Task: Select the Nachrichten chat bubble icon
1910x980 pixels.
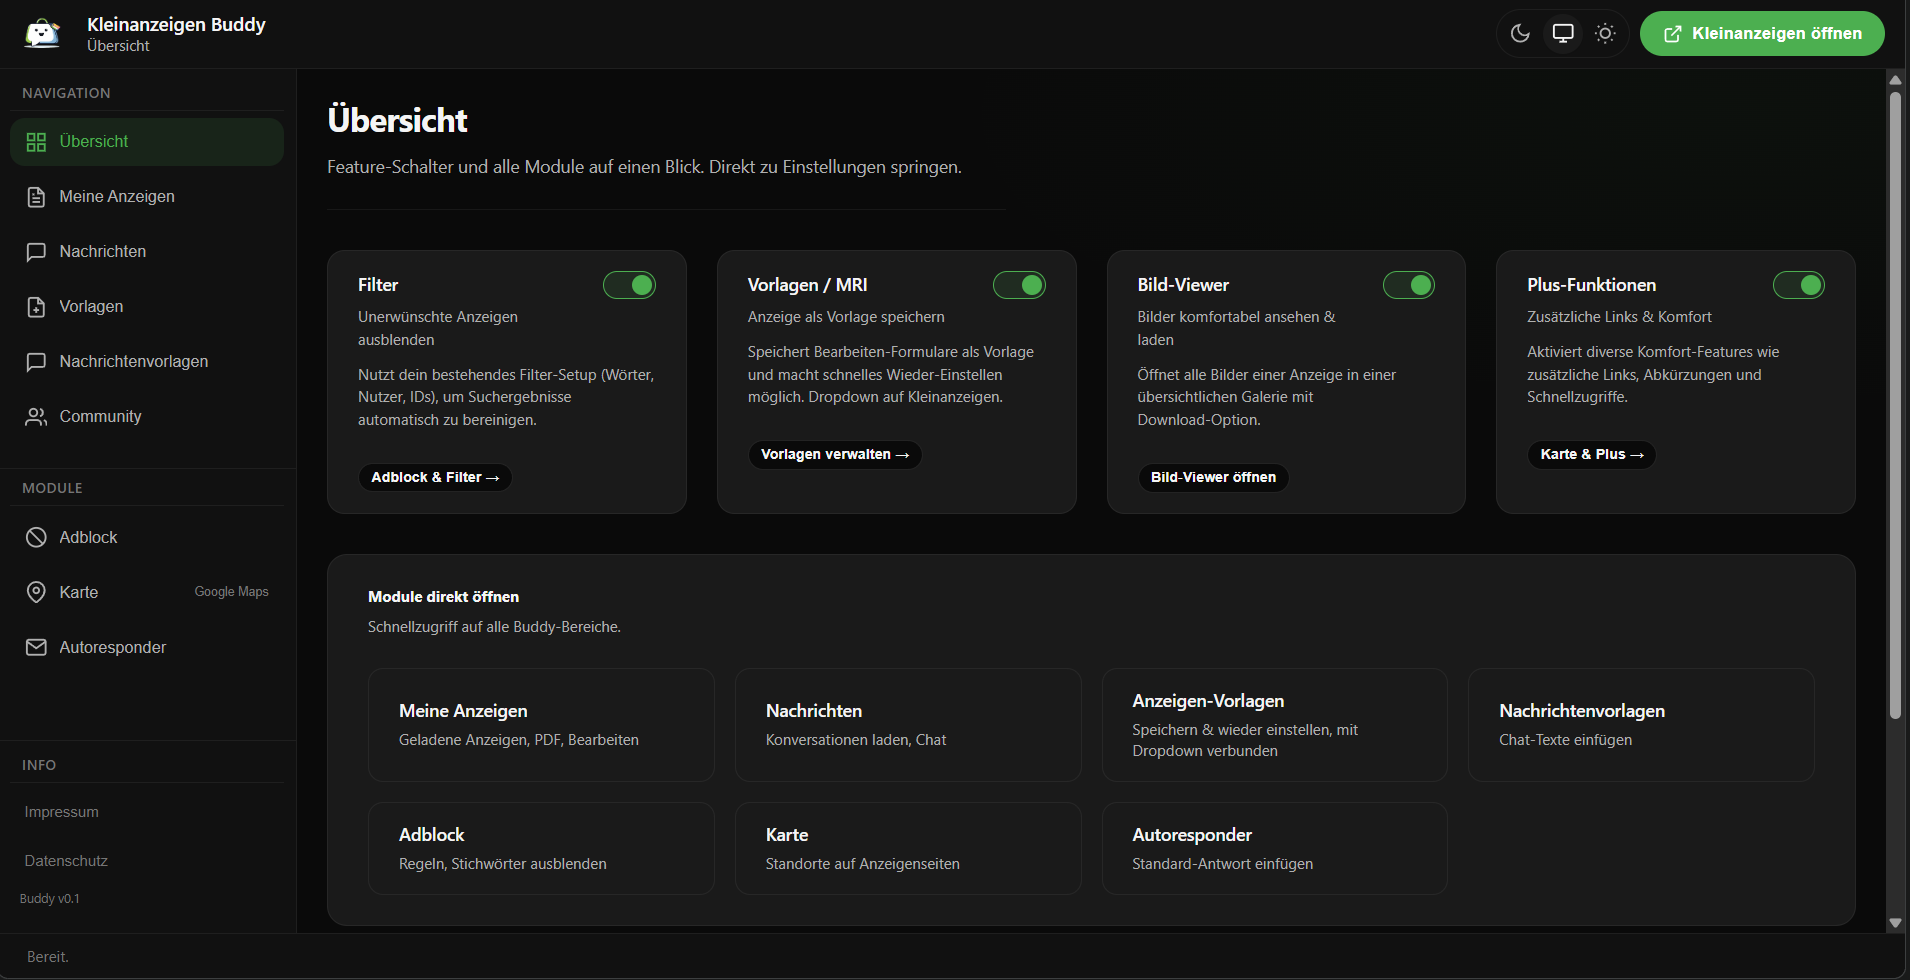Action: click(x=36, y=251)
